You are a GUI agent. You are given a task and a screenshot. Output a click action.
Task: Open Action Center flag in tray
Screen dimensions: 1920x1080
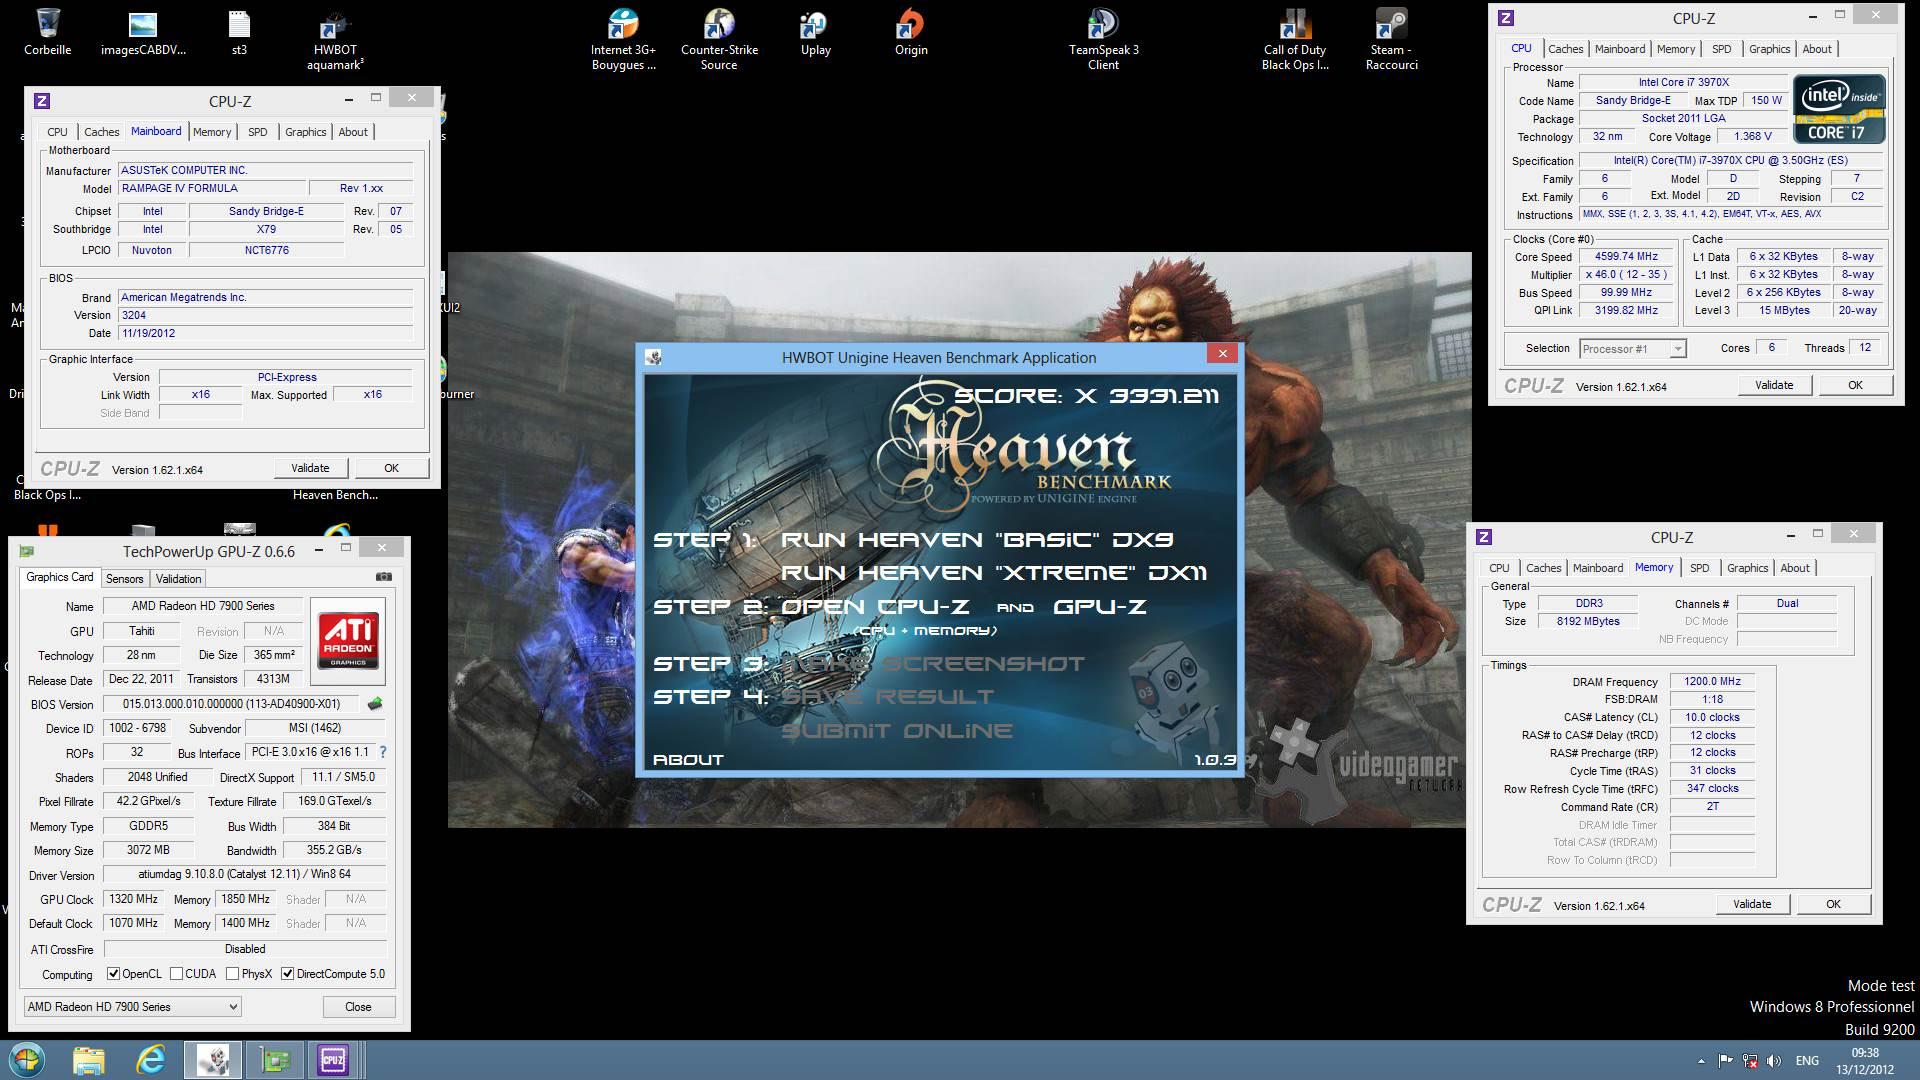tap(1726, 1061)
